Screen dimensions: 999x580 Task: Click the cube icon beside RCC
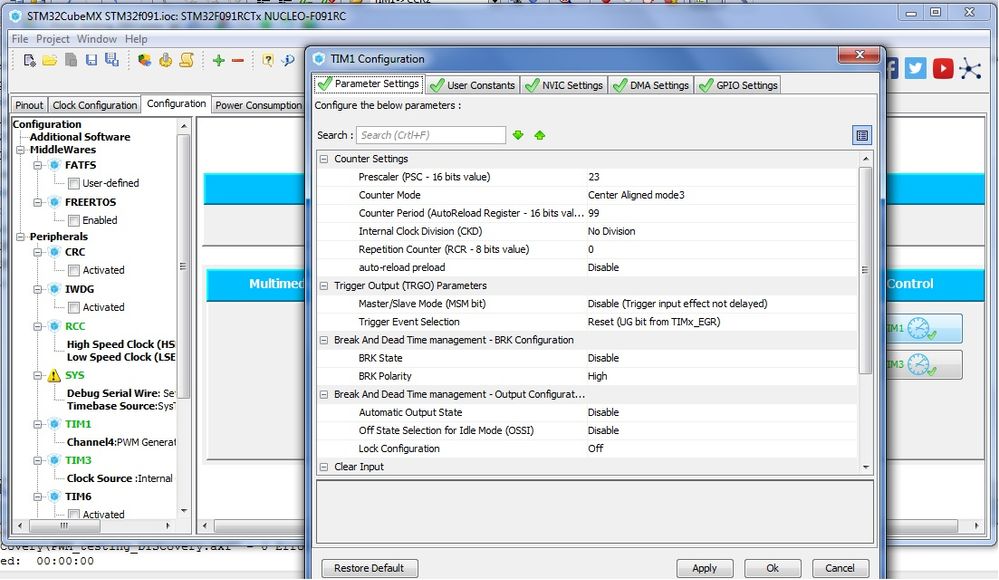pyautogui.click(x=55, y=326)
